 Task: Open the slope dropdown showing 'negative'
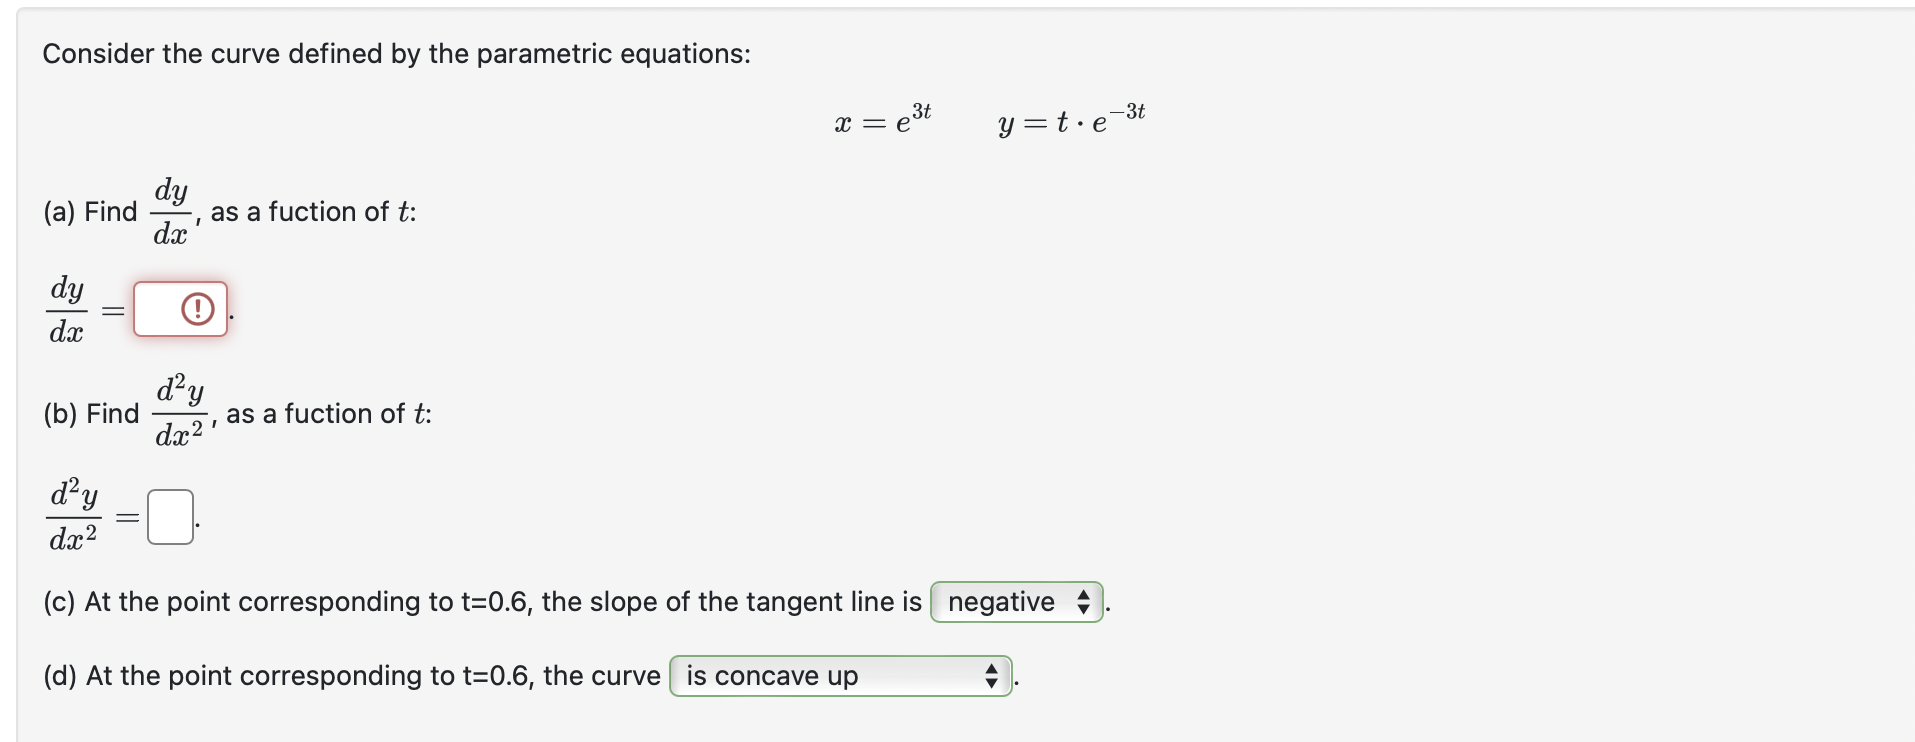[1017, 602]
